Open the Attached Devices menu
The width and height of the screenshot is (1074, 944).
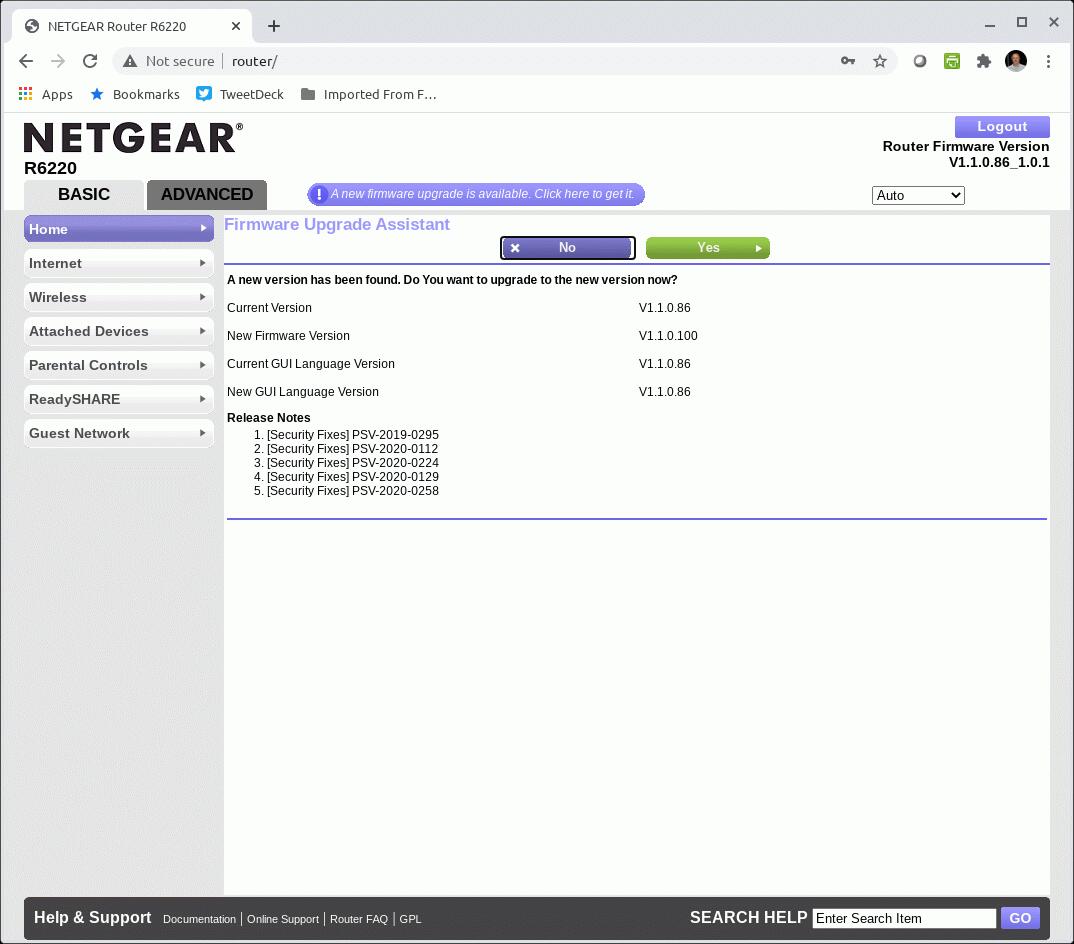pos(118,331)
